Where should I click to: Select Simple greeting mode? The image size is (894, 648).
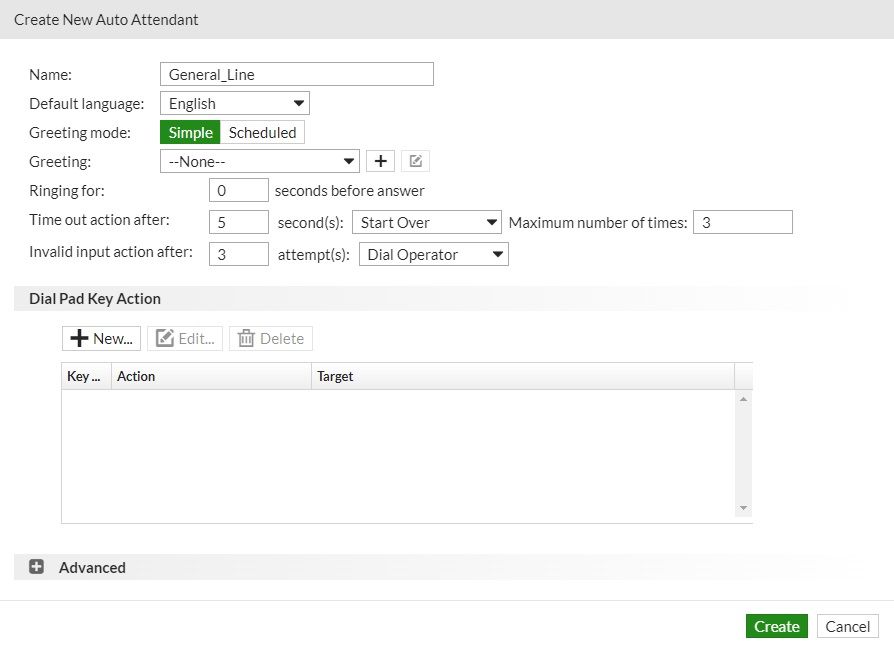point(190,132)
